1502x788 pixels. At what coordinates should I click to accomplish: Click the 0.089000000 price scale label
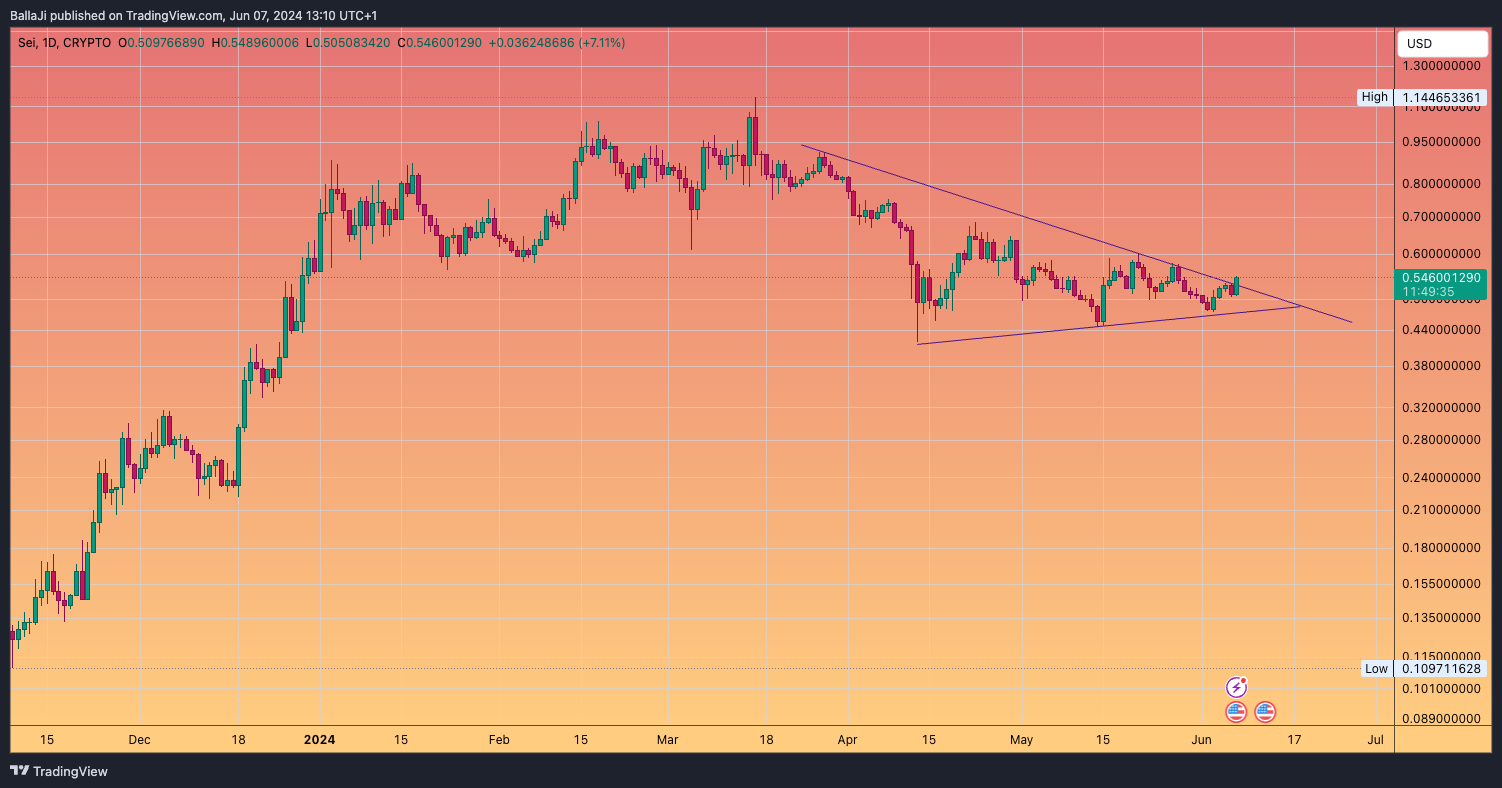click(1443, 719)
